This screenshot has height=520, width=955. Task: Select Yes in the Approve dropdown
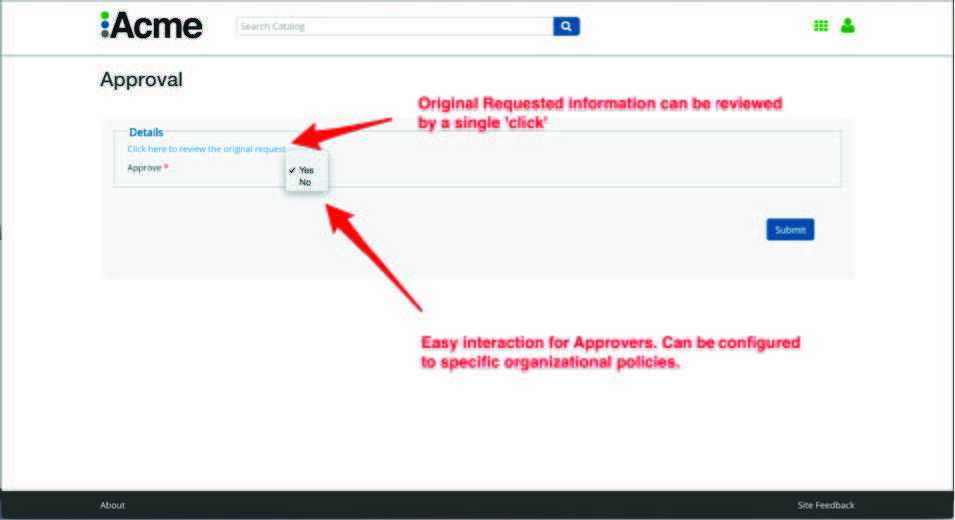pos(306,170)
